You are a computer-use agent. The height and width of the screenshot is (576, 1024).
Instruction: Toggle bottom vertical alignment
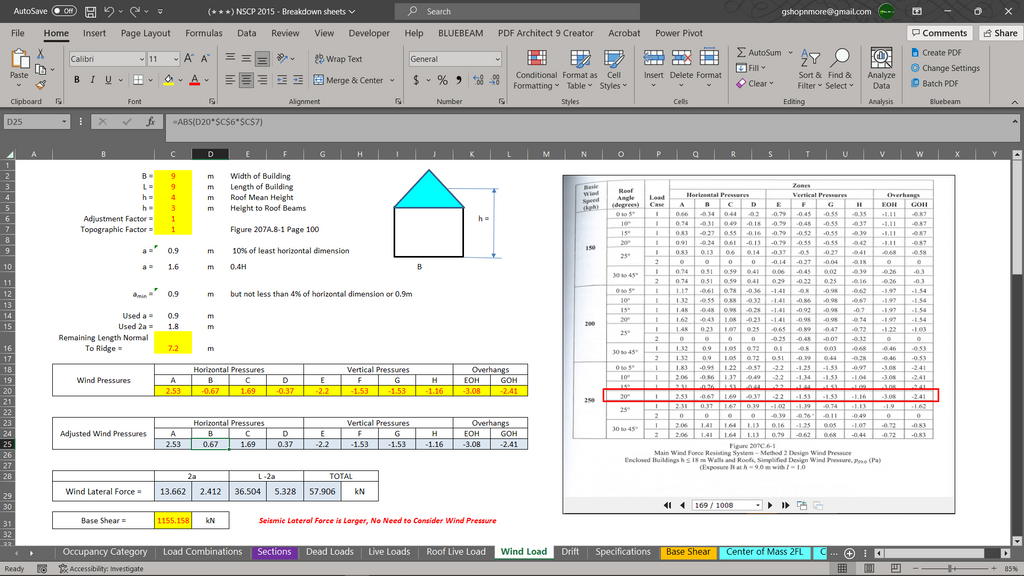[x=262, y=59]
